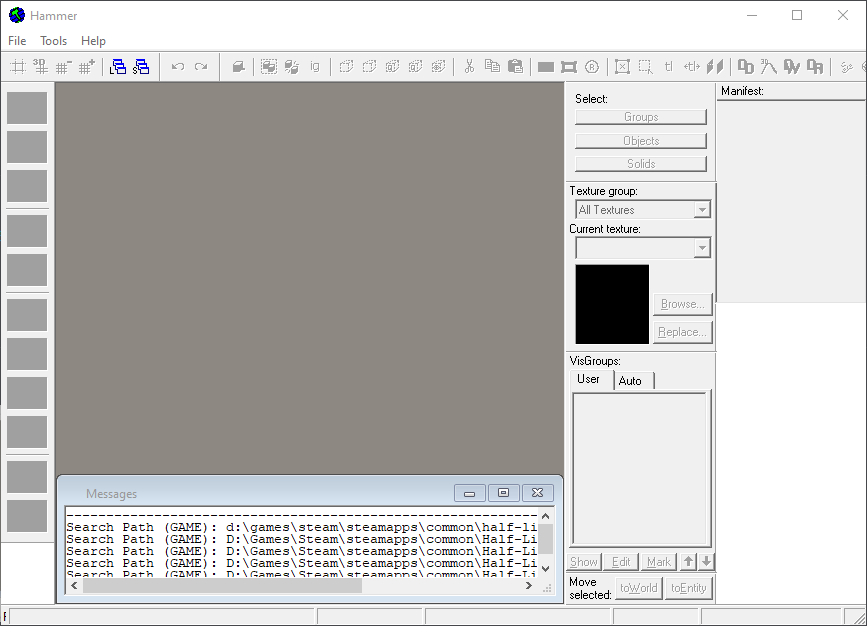The height and width of the screenshot is (626, 867).
Task: Toggle texture lock 'tl' icon
Action: point(668,67)
